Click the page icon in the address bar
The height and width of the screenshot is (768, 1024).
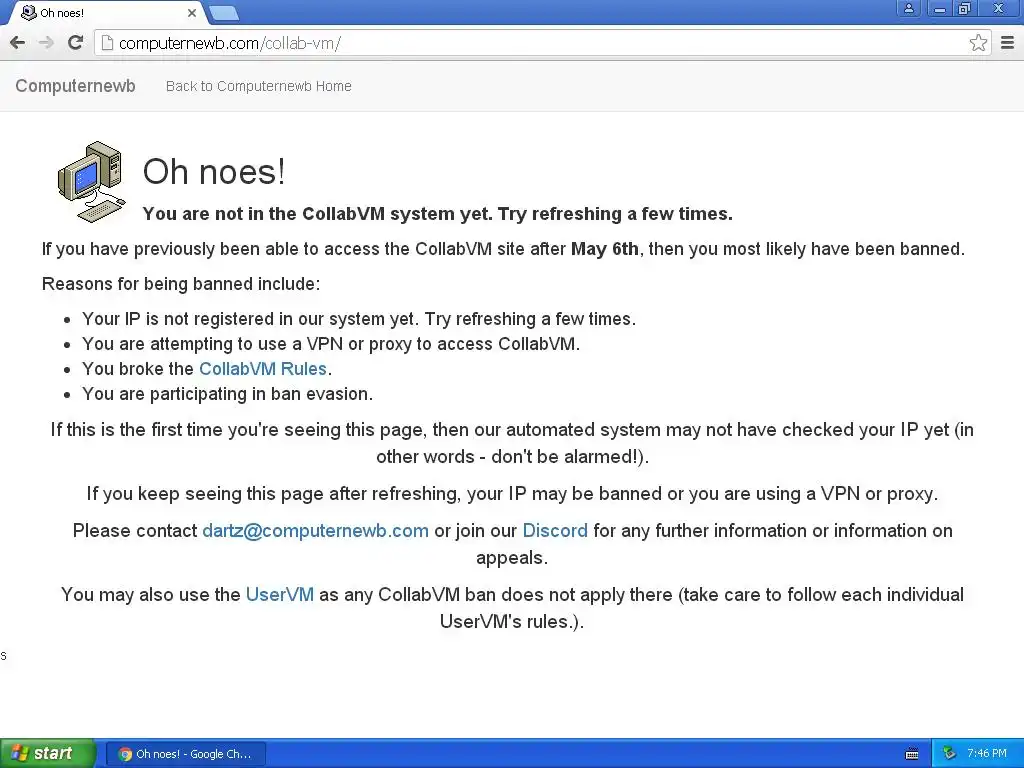pyautogui.click(x=107, y=43)
